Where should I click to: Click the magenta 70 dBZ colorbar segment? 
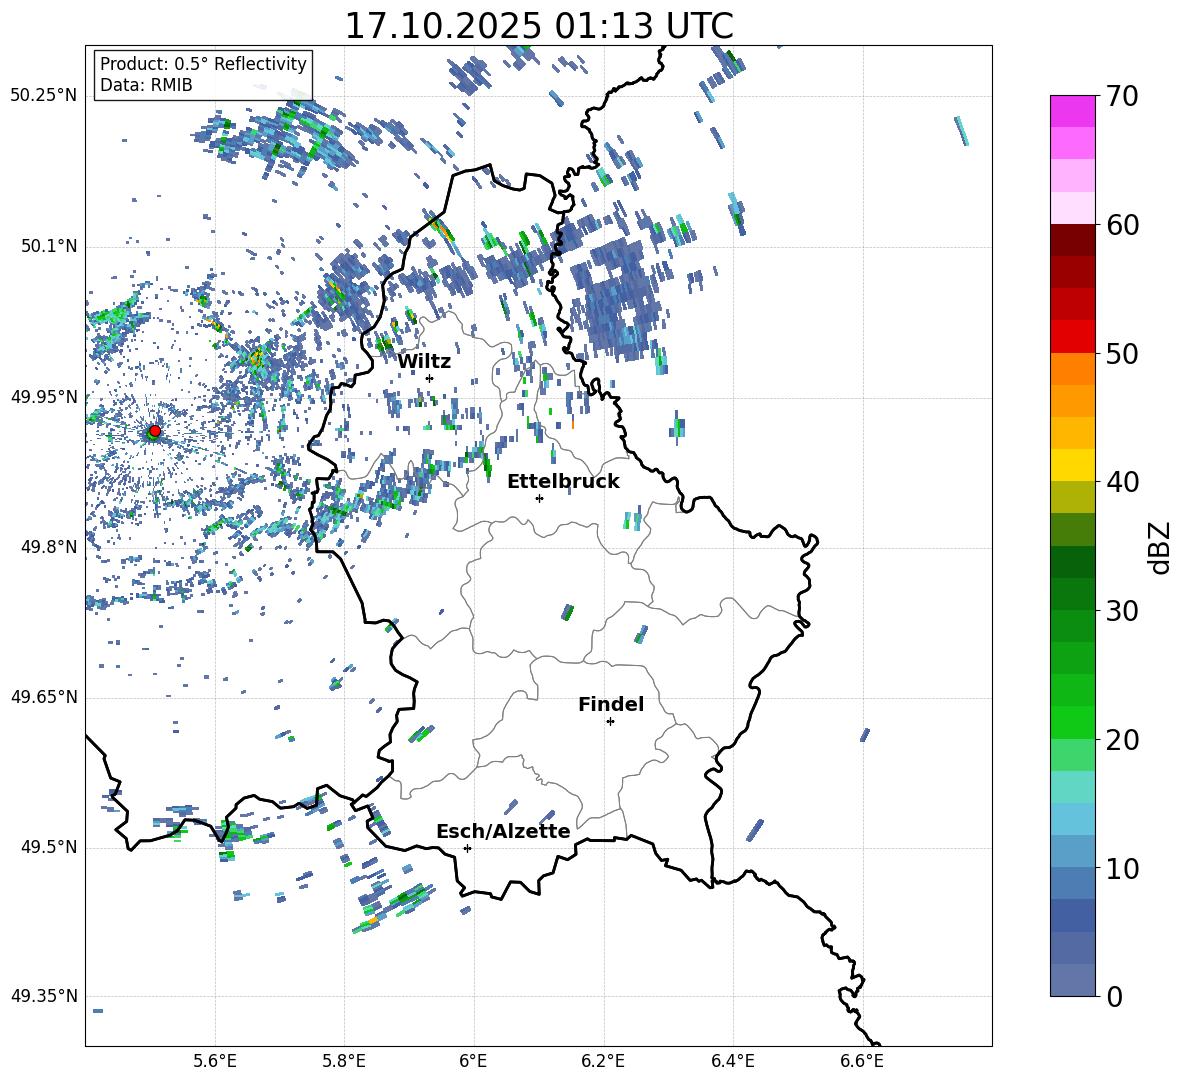pyautogui.click(x=1073, y=111)
